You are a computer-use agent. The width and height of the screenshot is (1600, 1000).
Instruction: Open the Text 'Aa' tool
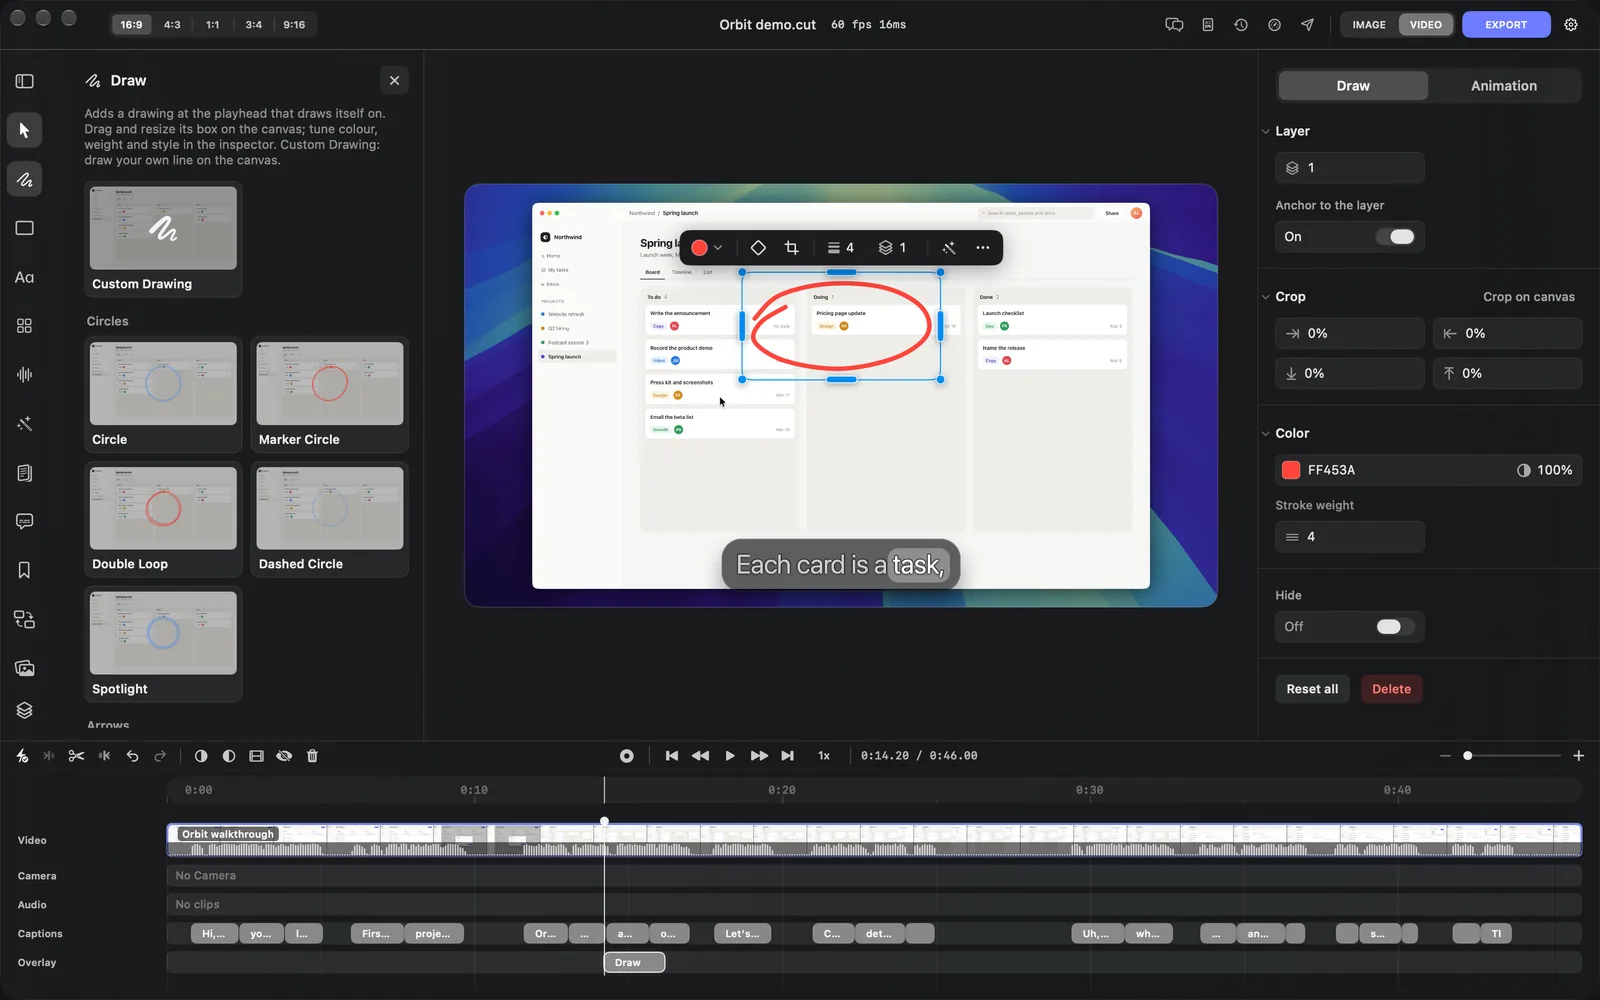tap(25, 277)
